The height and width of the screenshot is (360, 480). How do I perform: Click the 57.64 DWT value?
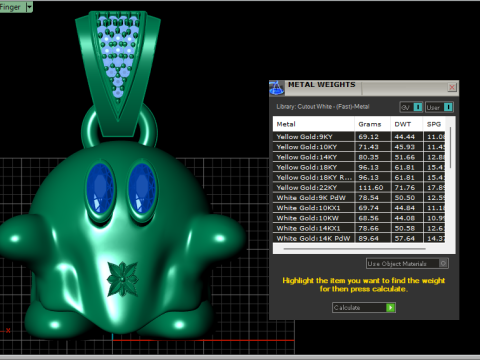(x=405, y=238)
